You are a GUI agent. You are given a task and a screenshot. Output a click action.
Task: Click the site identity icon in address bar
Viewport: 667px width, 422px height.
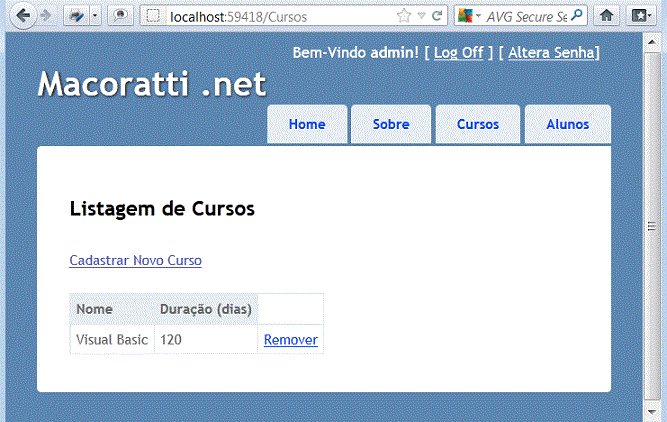point(153,16)
